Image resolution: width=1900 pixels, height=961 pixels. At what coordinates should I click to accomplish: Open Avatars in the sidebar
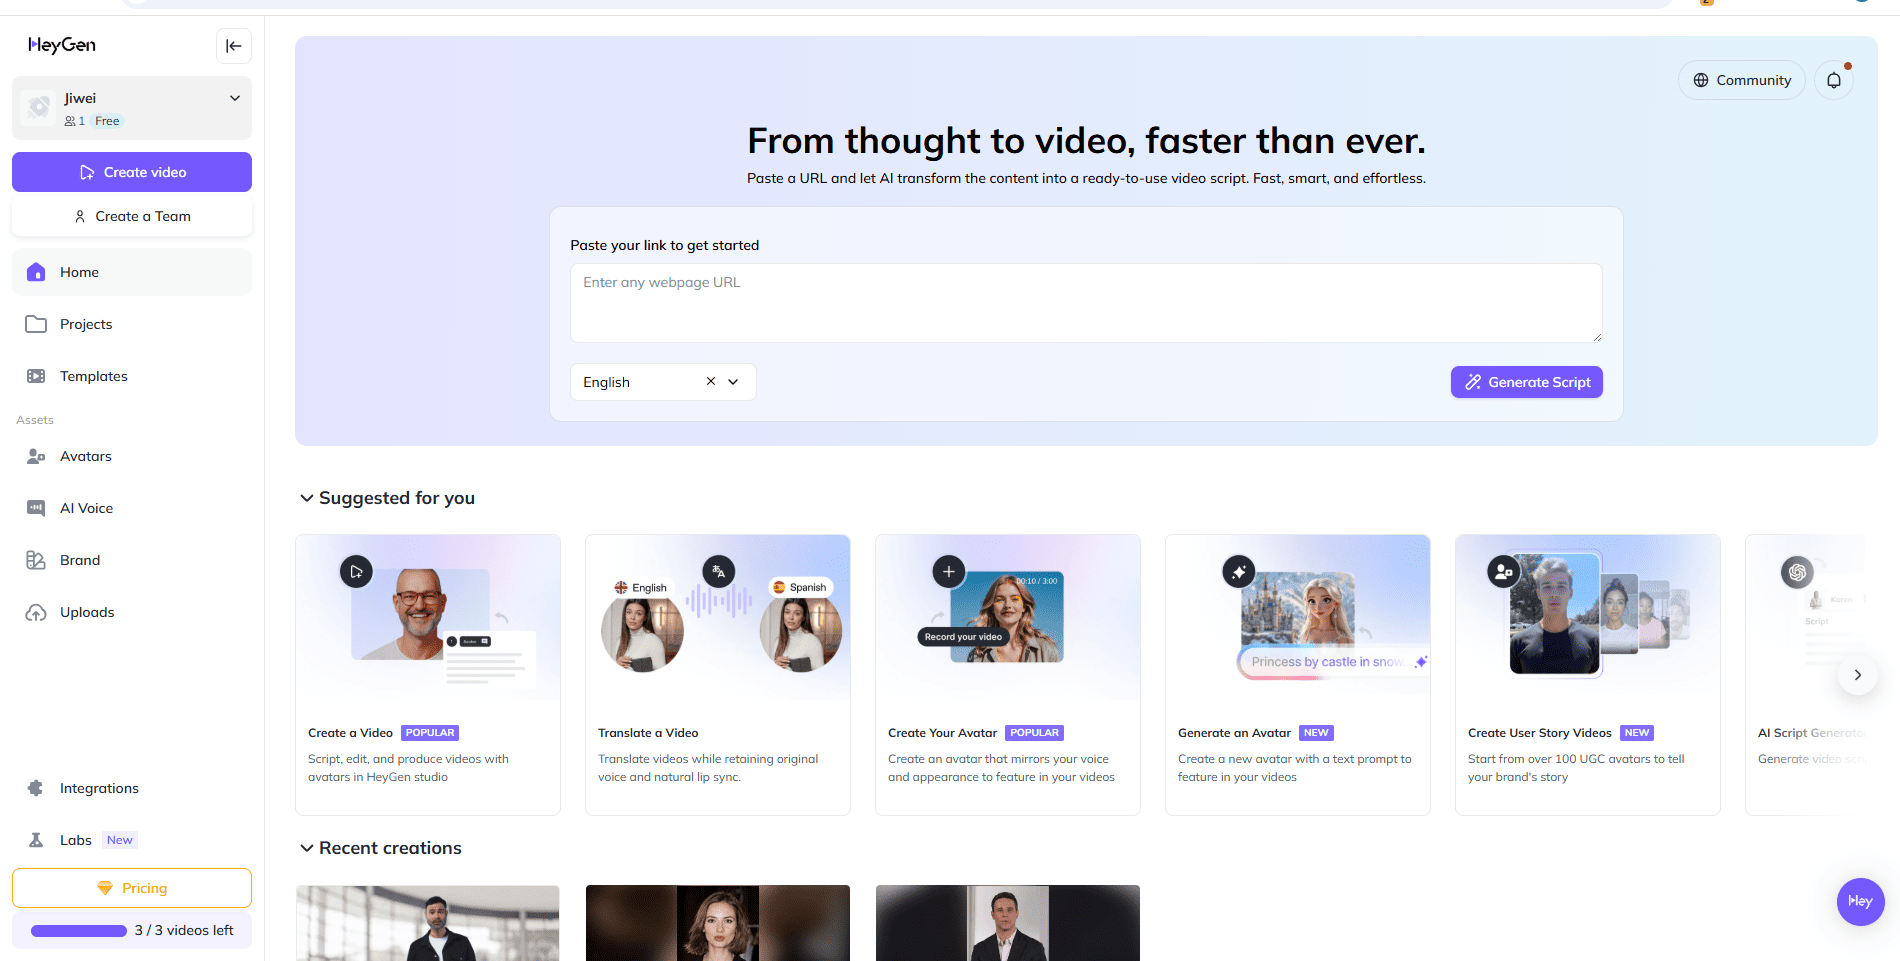pos(132,456)
